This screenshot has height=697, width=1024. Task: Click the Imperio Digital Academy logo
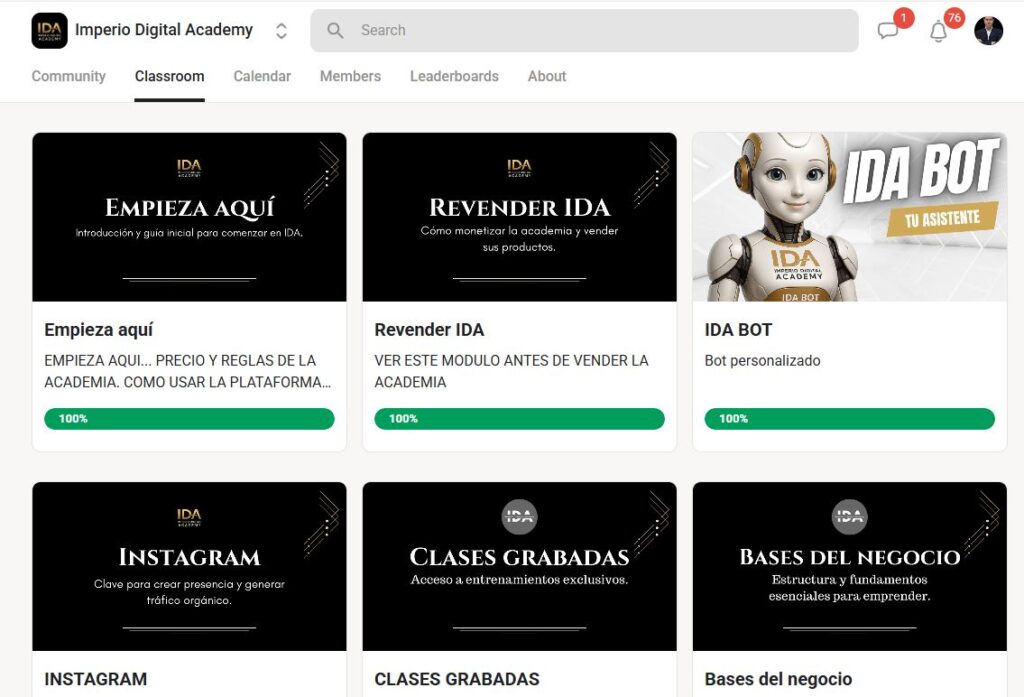[49, 31]
